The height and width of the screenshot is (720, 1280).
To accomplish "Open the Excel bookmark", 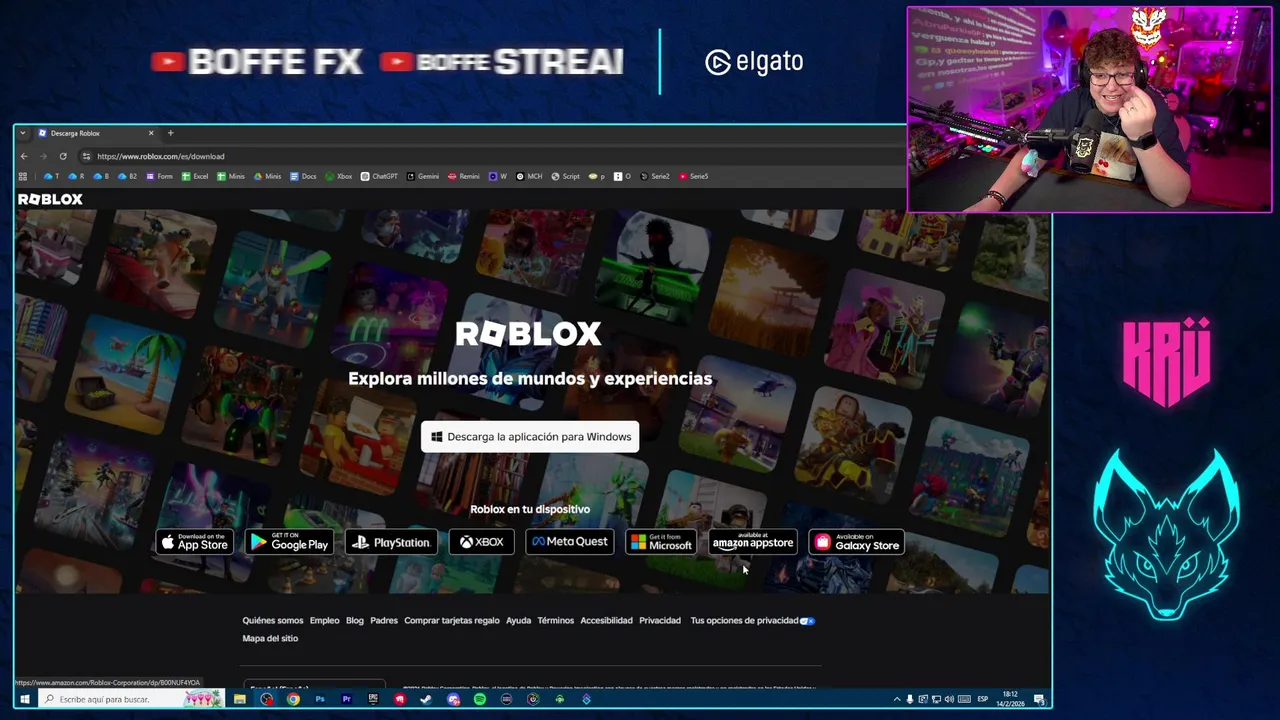I will (x=195, y=176).
